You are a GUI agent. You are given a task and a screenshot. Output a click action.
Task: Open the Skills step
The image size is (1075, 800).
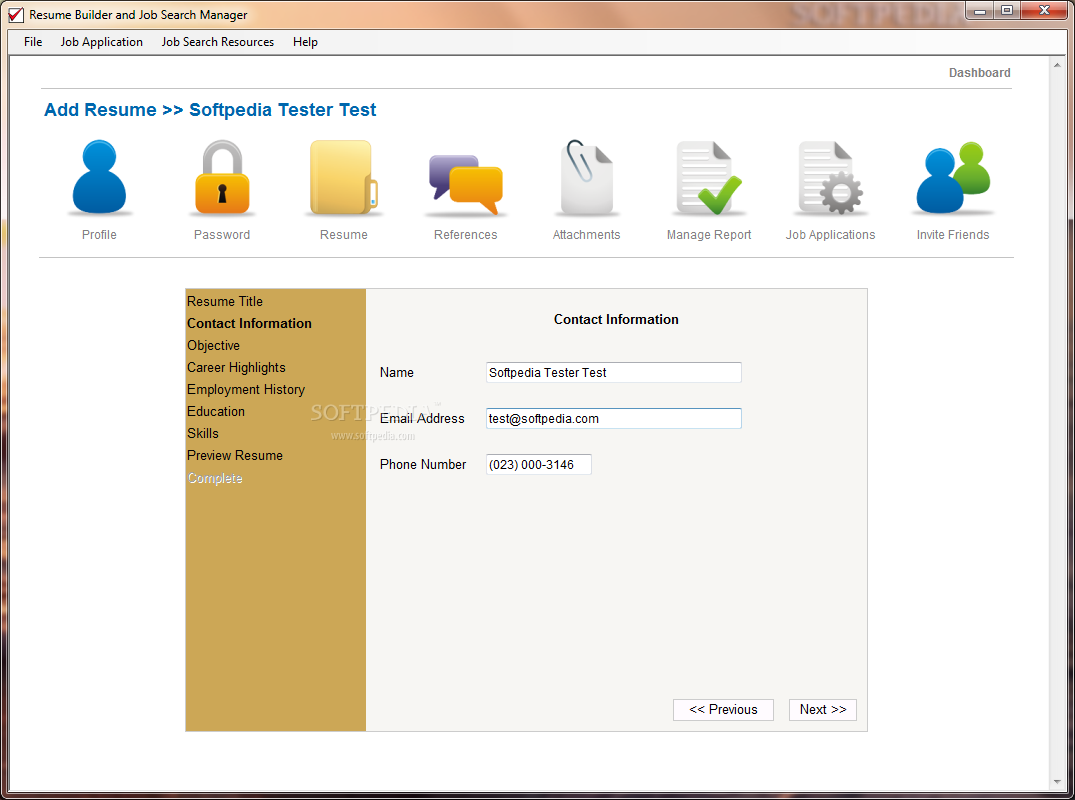click(203, 433)
